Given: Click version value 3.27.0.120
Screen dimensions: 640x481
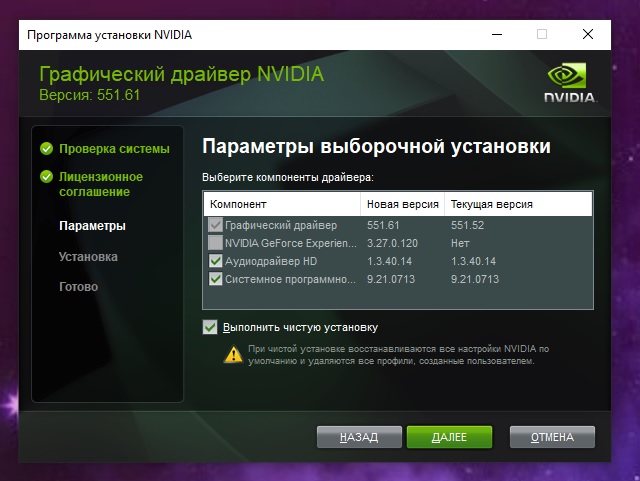Looking at the screenshot, I should (x=392, y=243).
